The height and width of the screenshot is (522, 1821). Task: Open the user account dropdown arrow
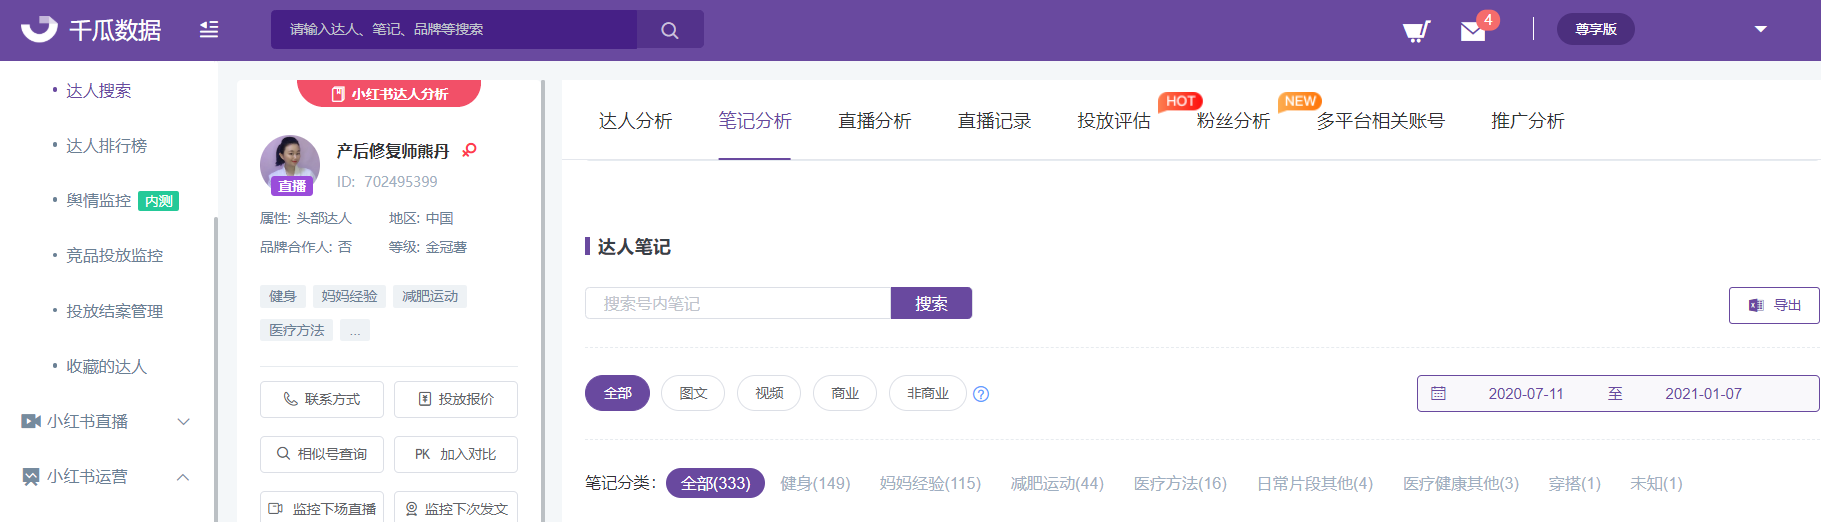pos(1761,29)
